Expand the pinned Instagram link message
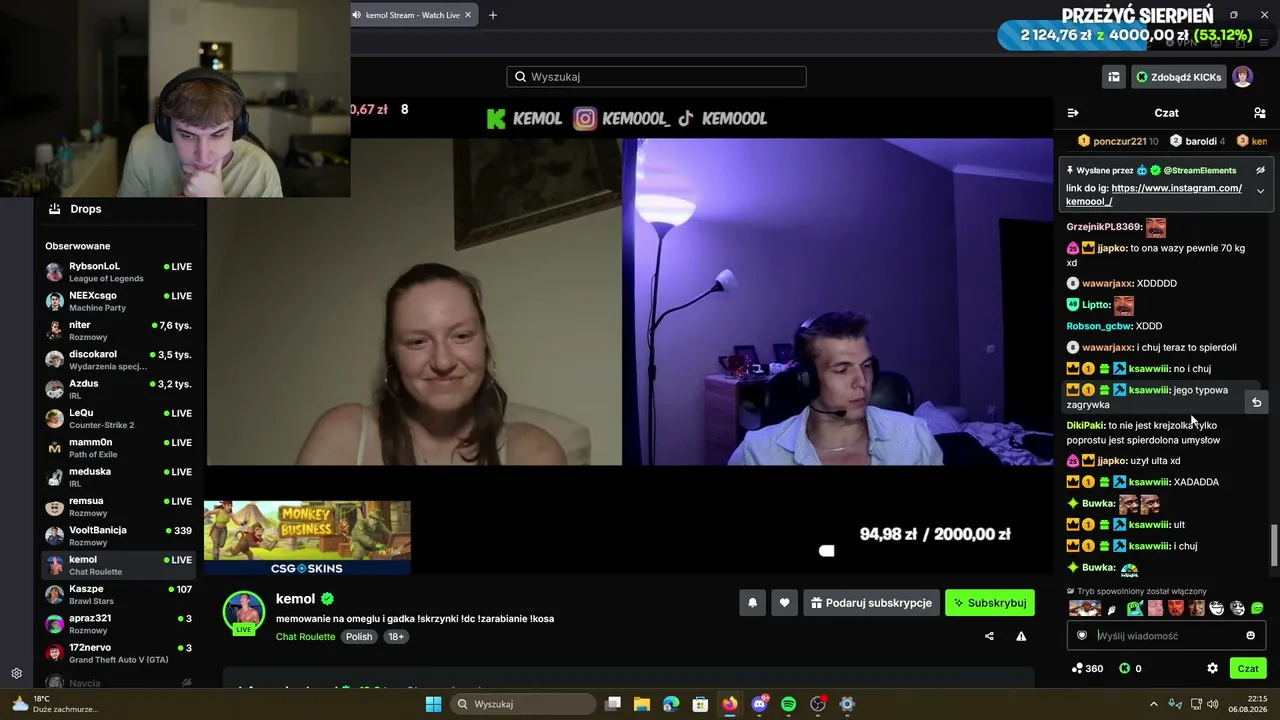Screen dimensions: 1280x720 [1260, 191]
